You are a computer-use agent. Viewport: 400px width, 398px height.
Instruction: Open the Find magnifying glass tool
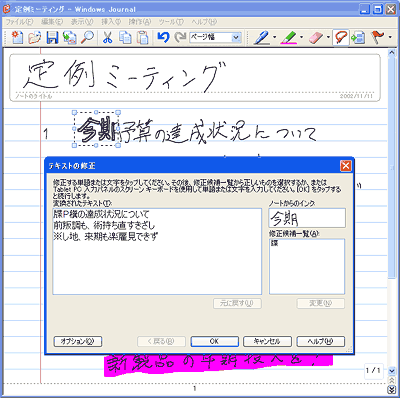click(88, 37)
